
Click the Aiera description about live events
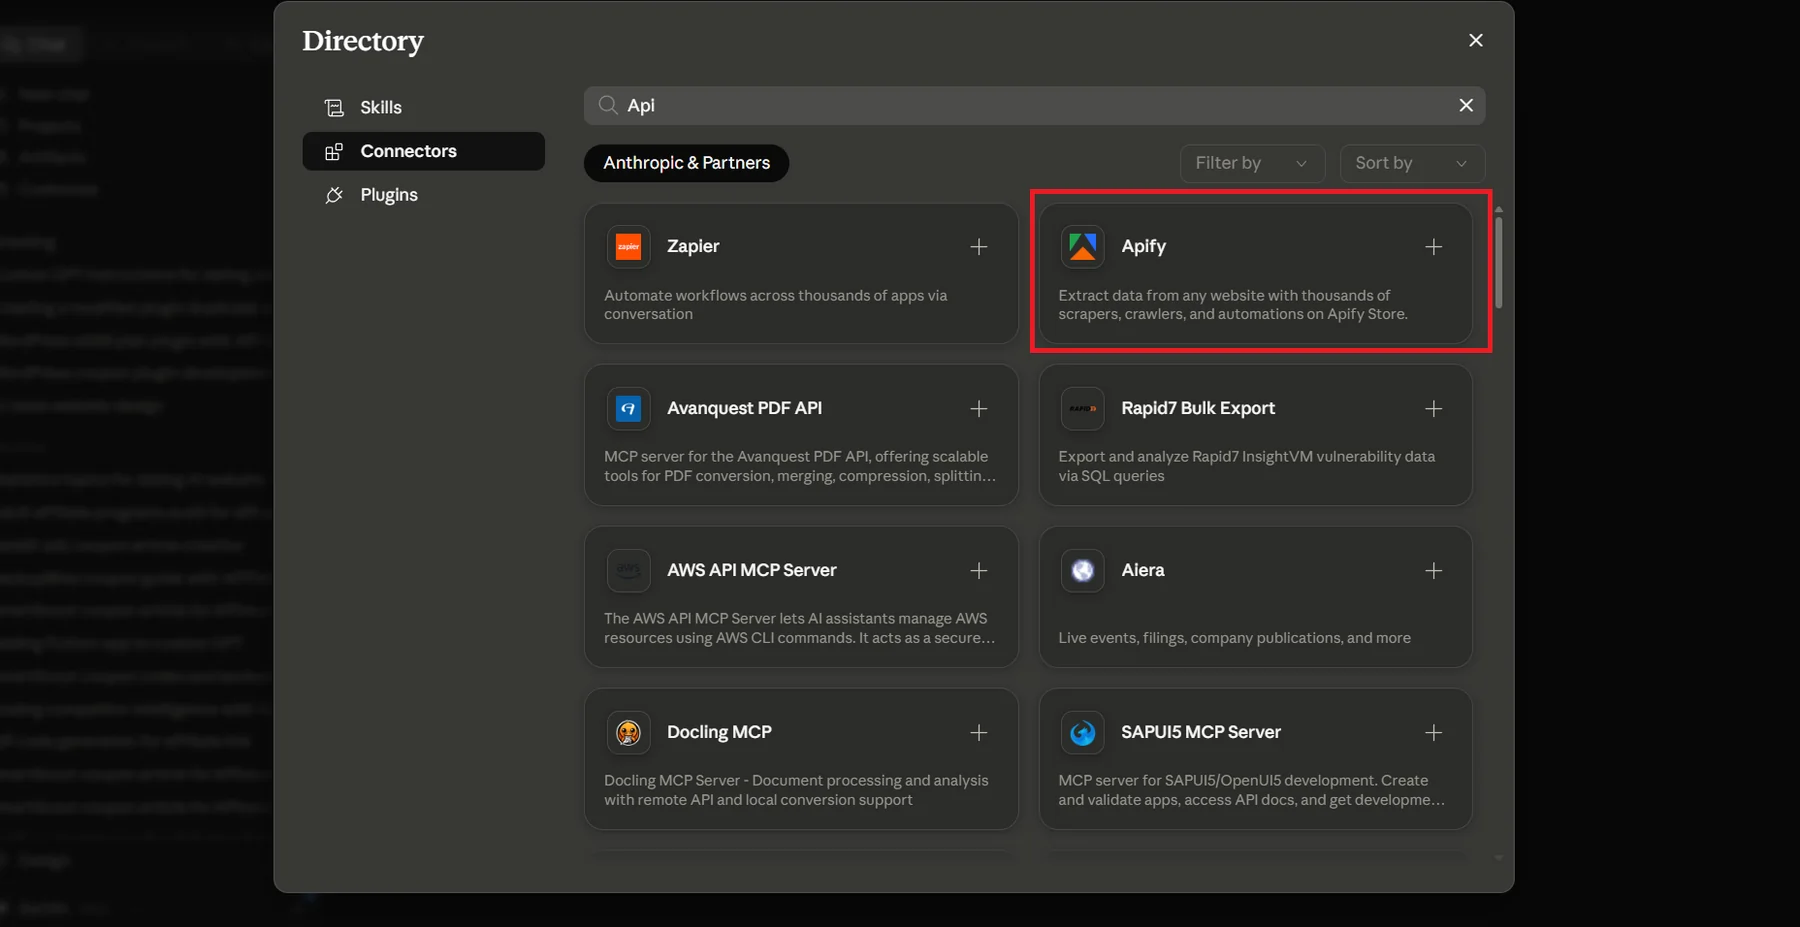pos(1234,638)
